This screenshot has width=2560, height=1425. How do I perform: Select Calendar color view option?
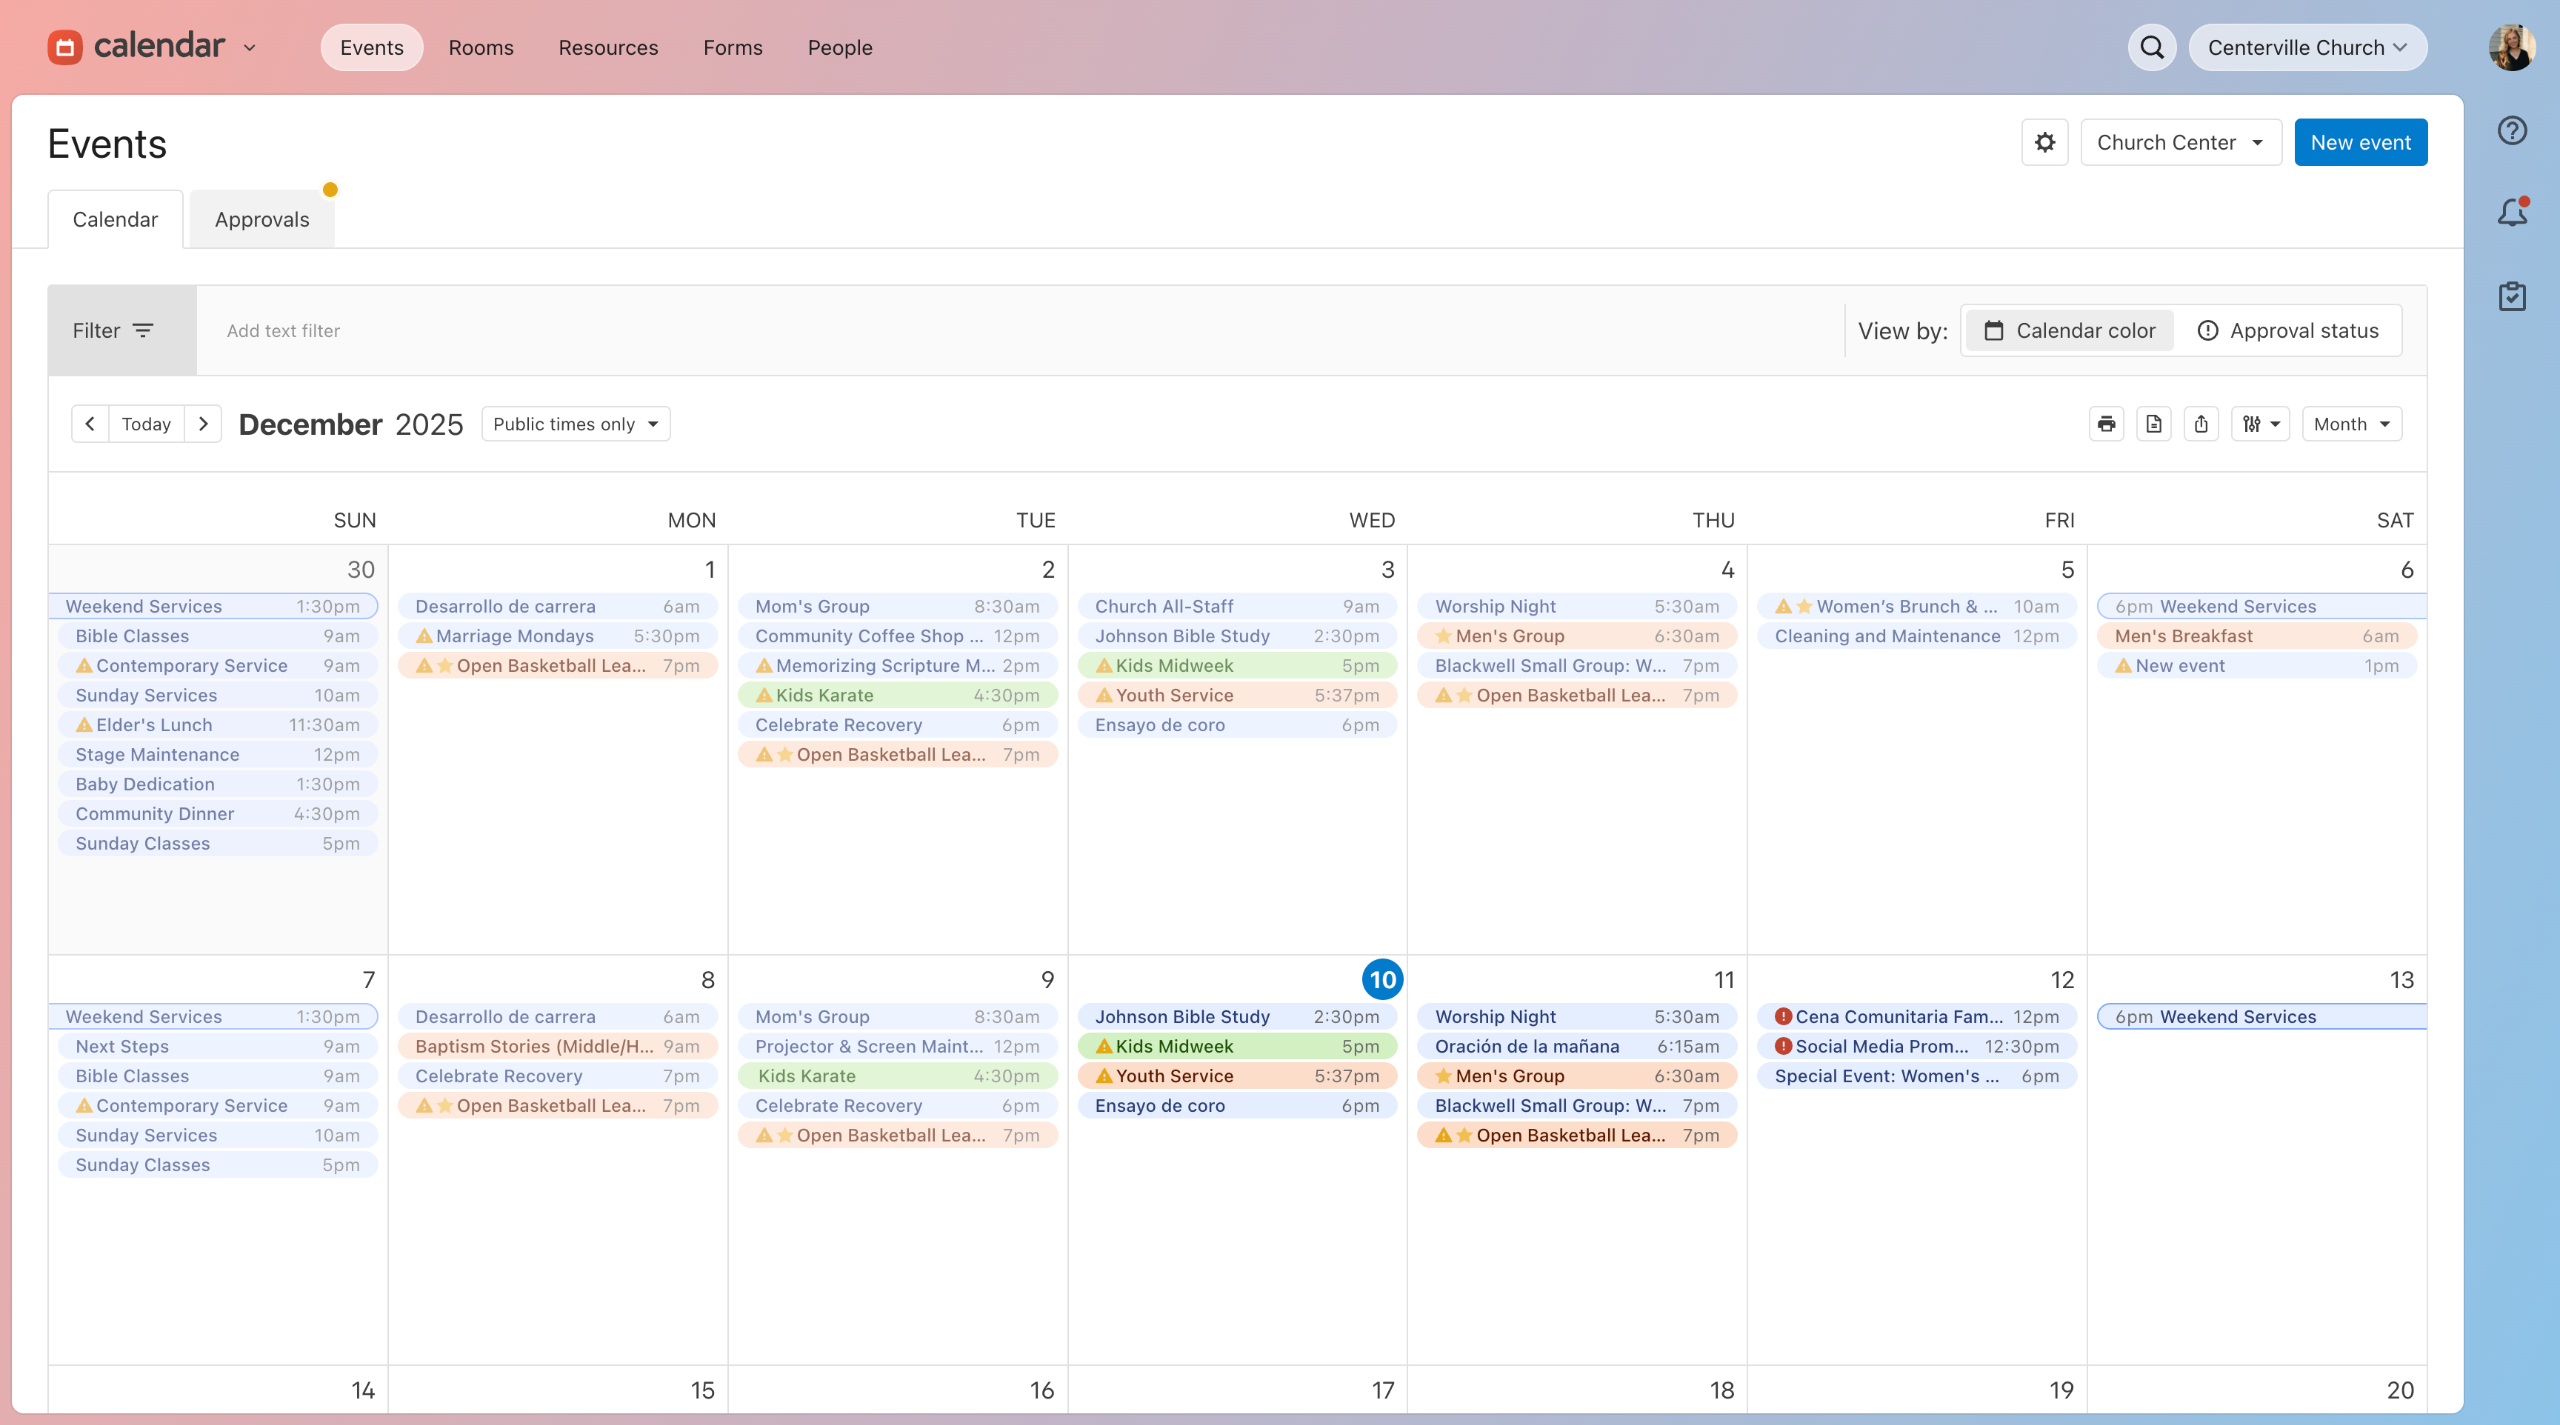(x=2070, y=331)
